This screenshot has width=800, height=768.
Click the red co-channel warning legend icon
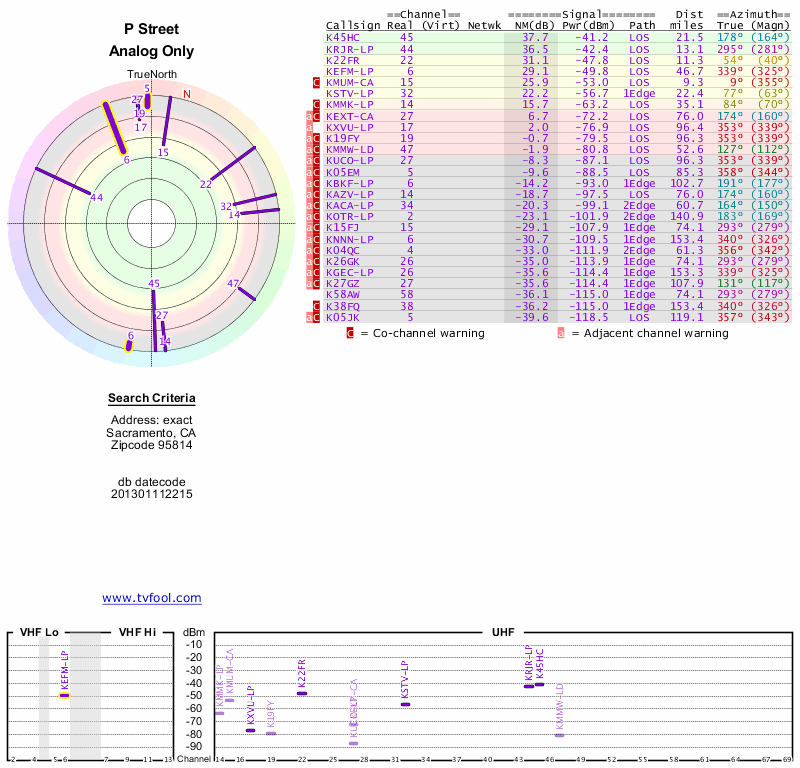click(x=350, y=333)
